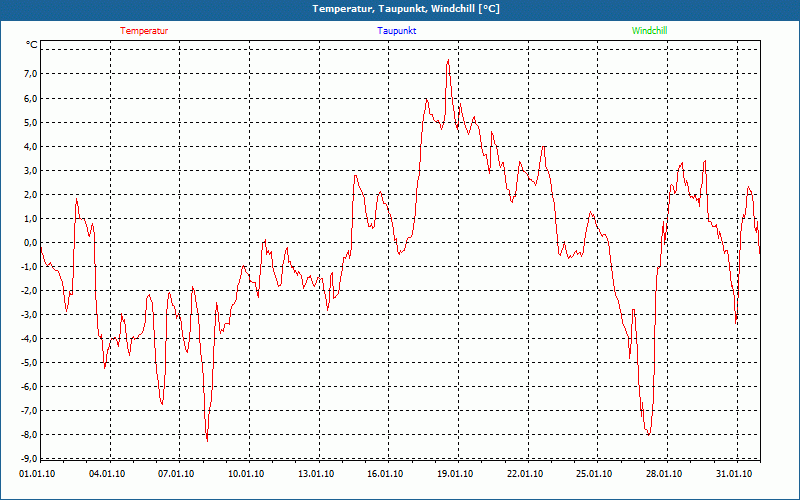Click the -1,0 y-axis label
800x500 pixels.
click(29, 267)
